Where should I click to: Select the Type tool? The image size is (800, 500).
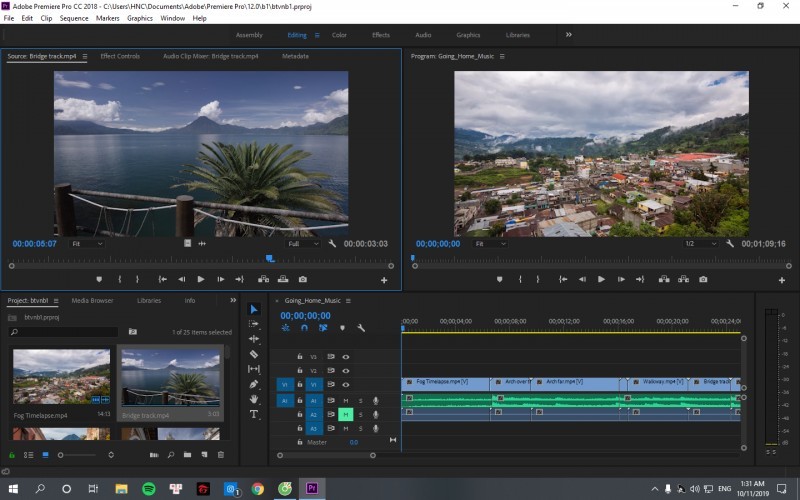point(254,414)
